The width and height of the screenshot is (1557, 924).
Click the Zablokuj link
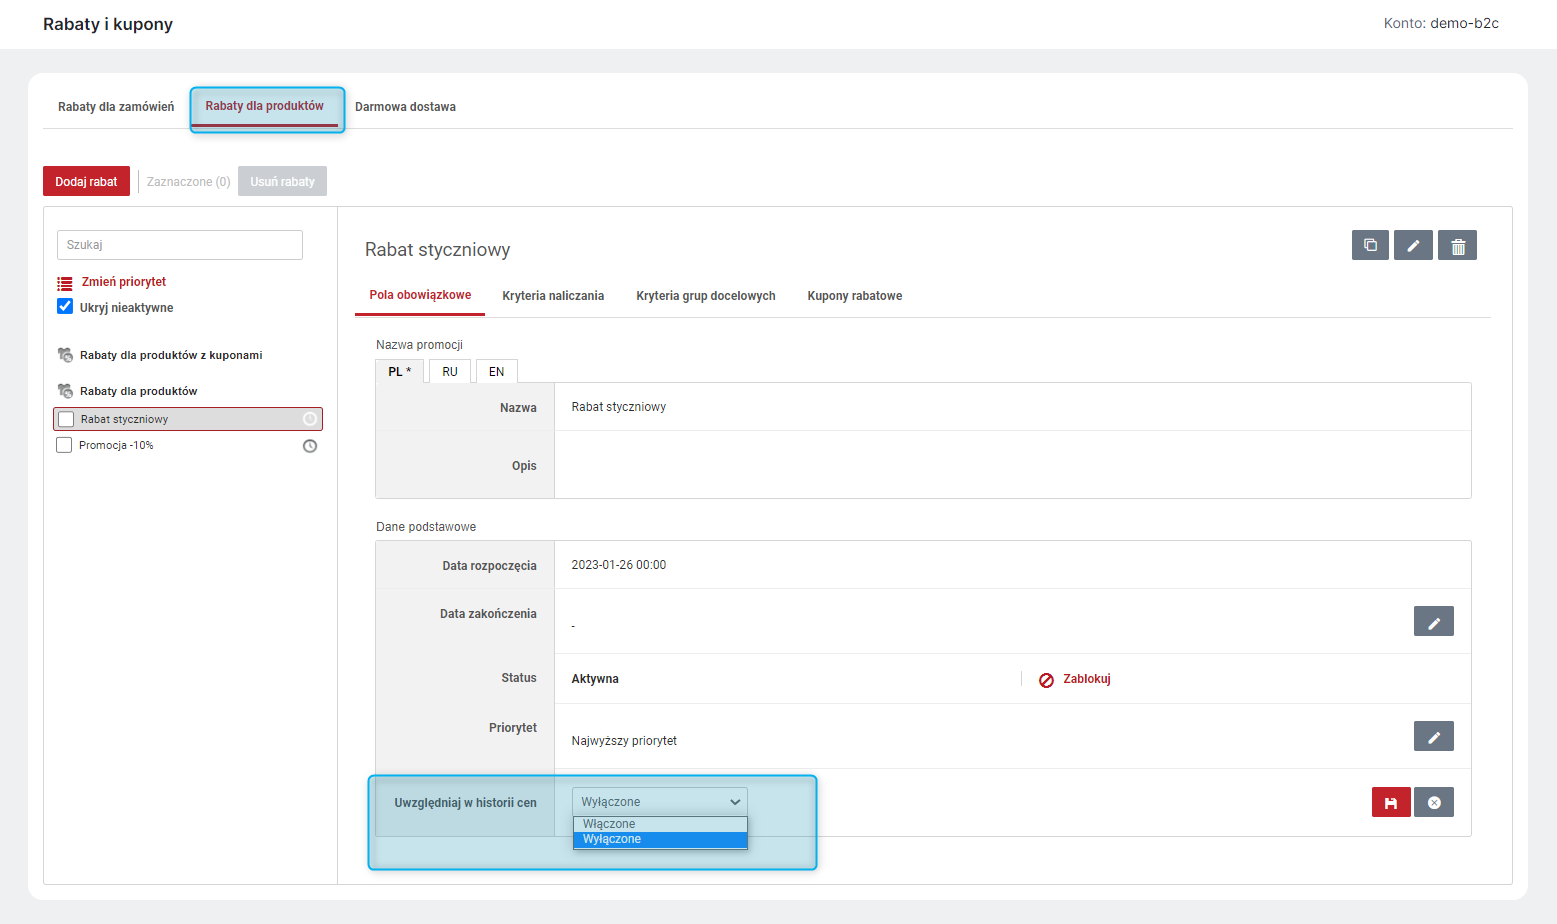tap(1087, 679)
